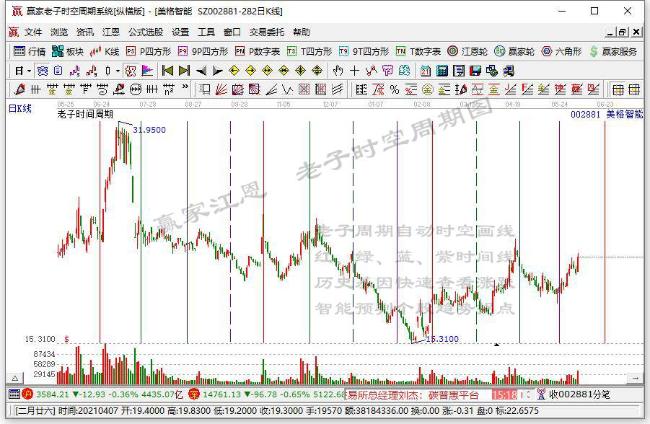This screenshot has width=650, height=424.
Task: Click the stock name 美格智能
Action: (625, 114)
